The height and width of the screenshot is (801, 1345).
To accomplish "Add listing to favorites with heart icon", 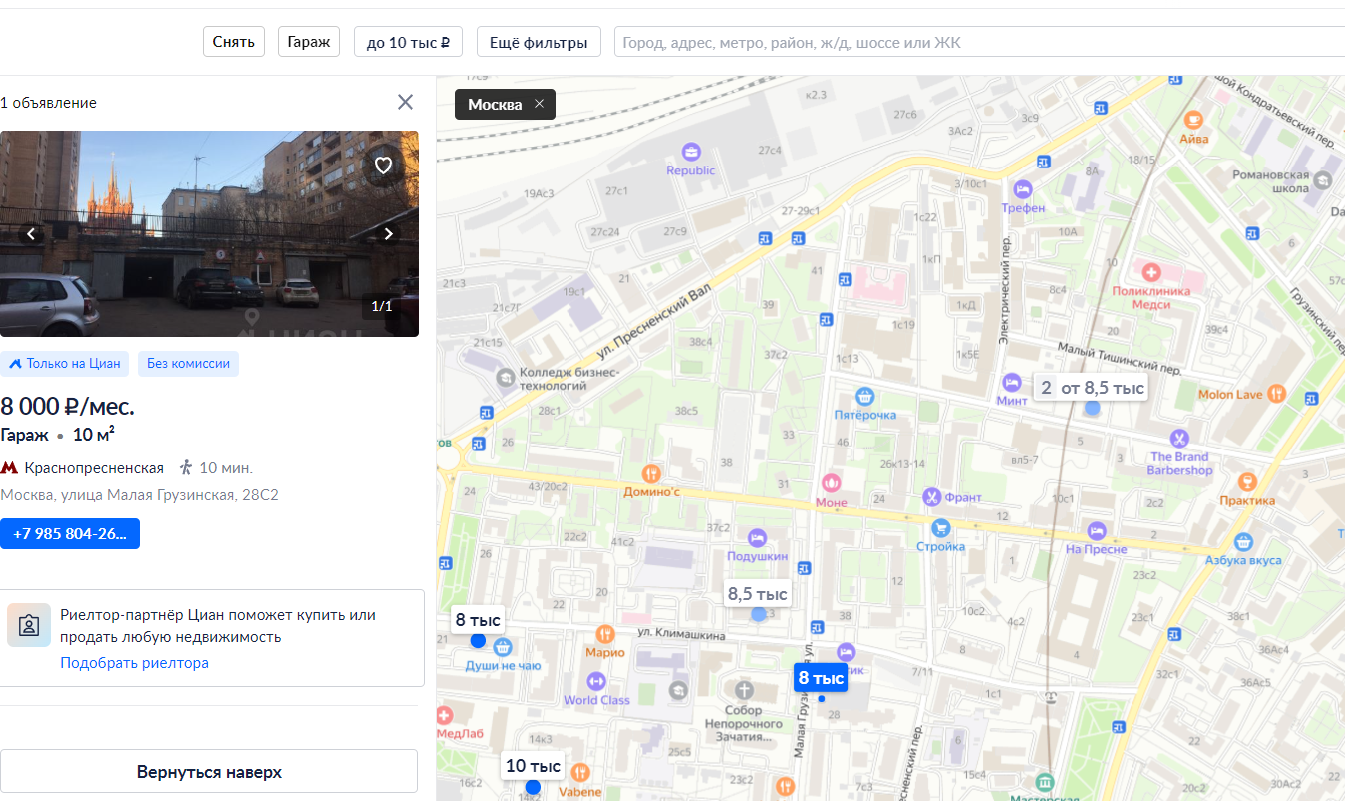I will coord(383,166).
